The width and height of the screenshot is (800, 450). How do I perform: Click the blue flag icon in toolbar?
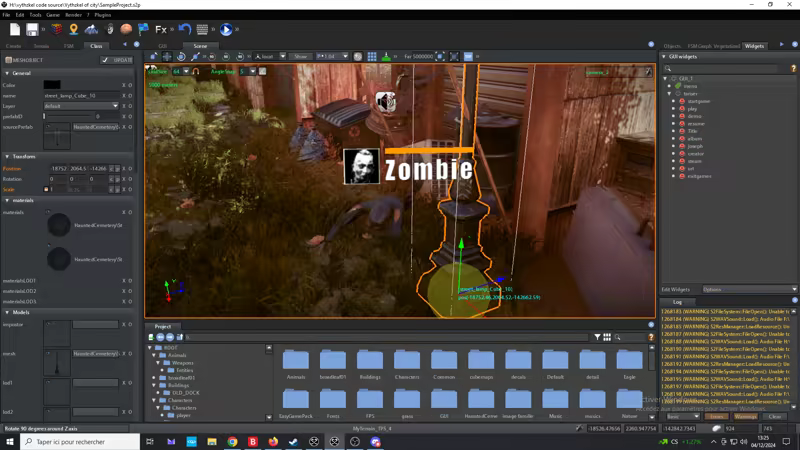tap(143, 30)
